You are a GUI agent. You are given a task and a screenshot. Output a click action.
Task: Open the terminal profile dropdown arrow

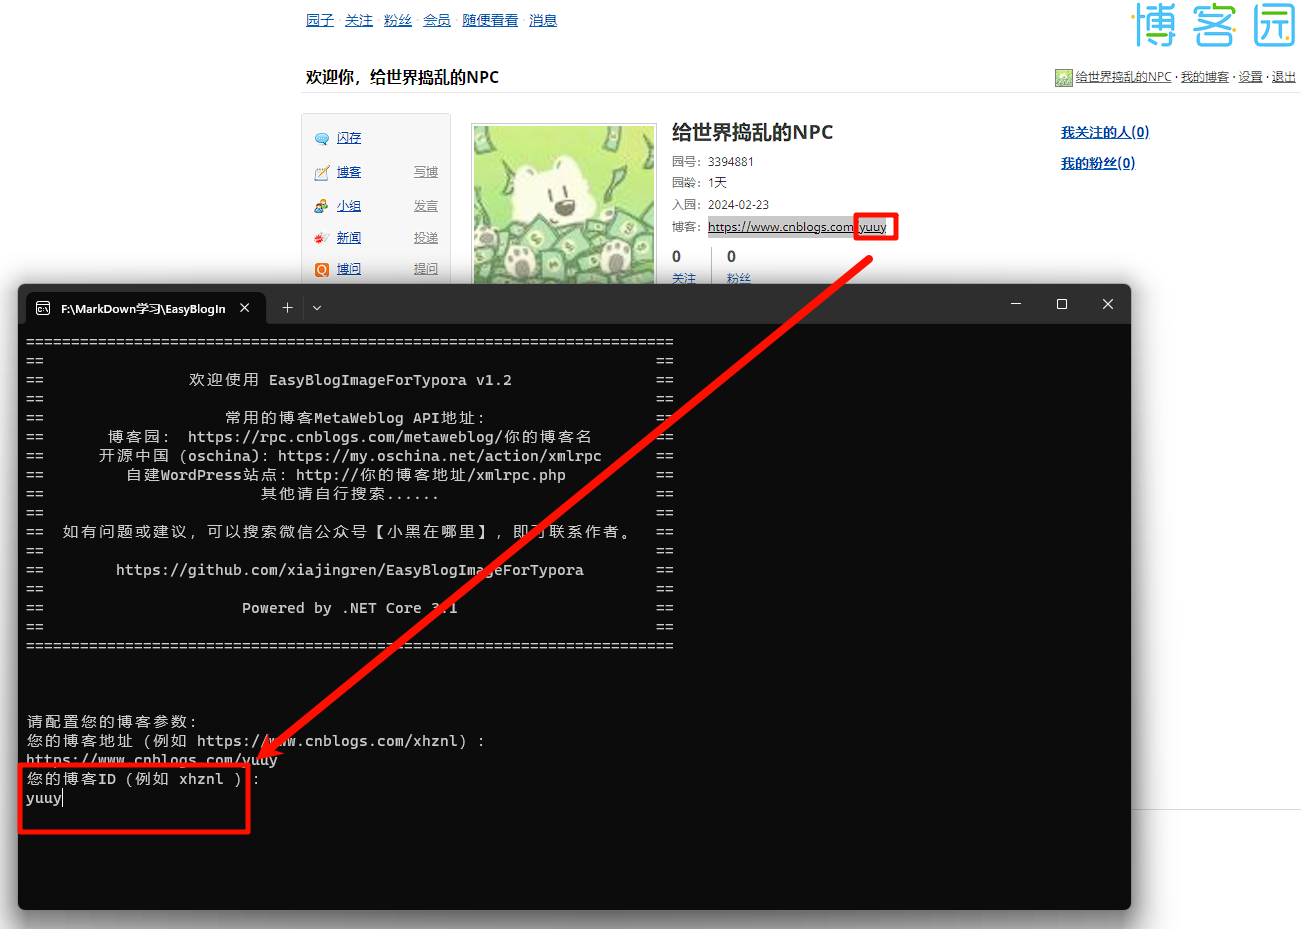coord(317,308)
